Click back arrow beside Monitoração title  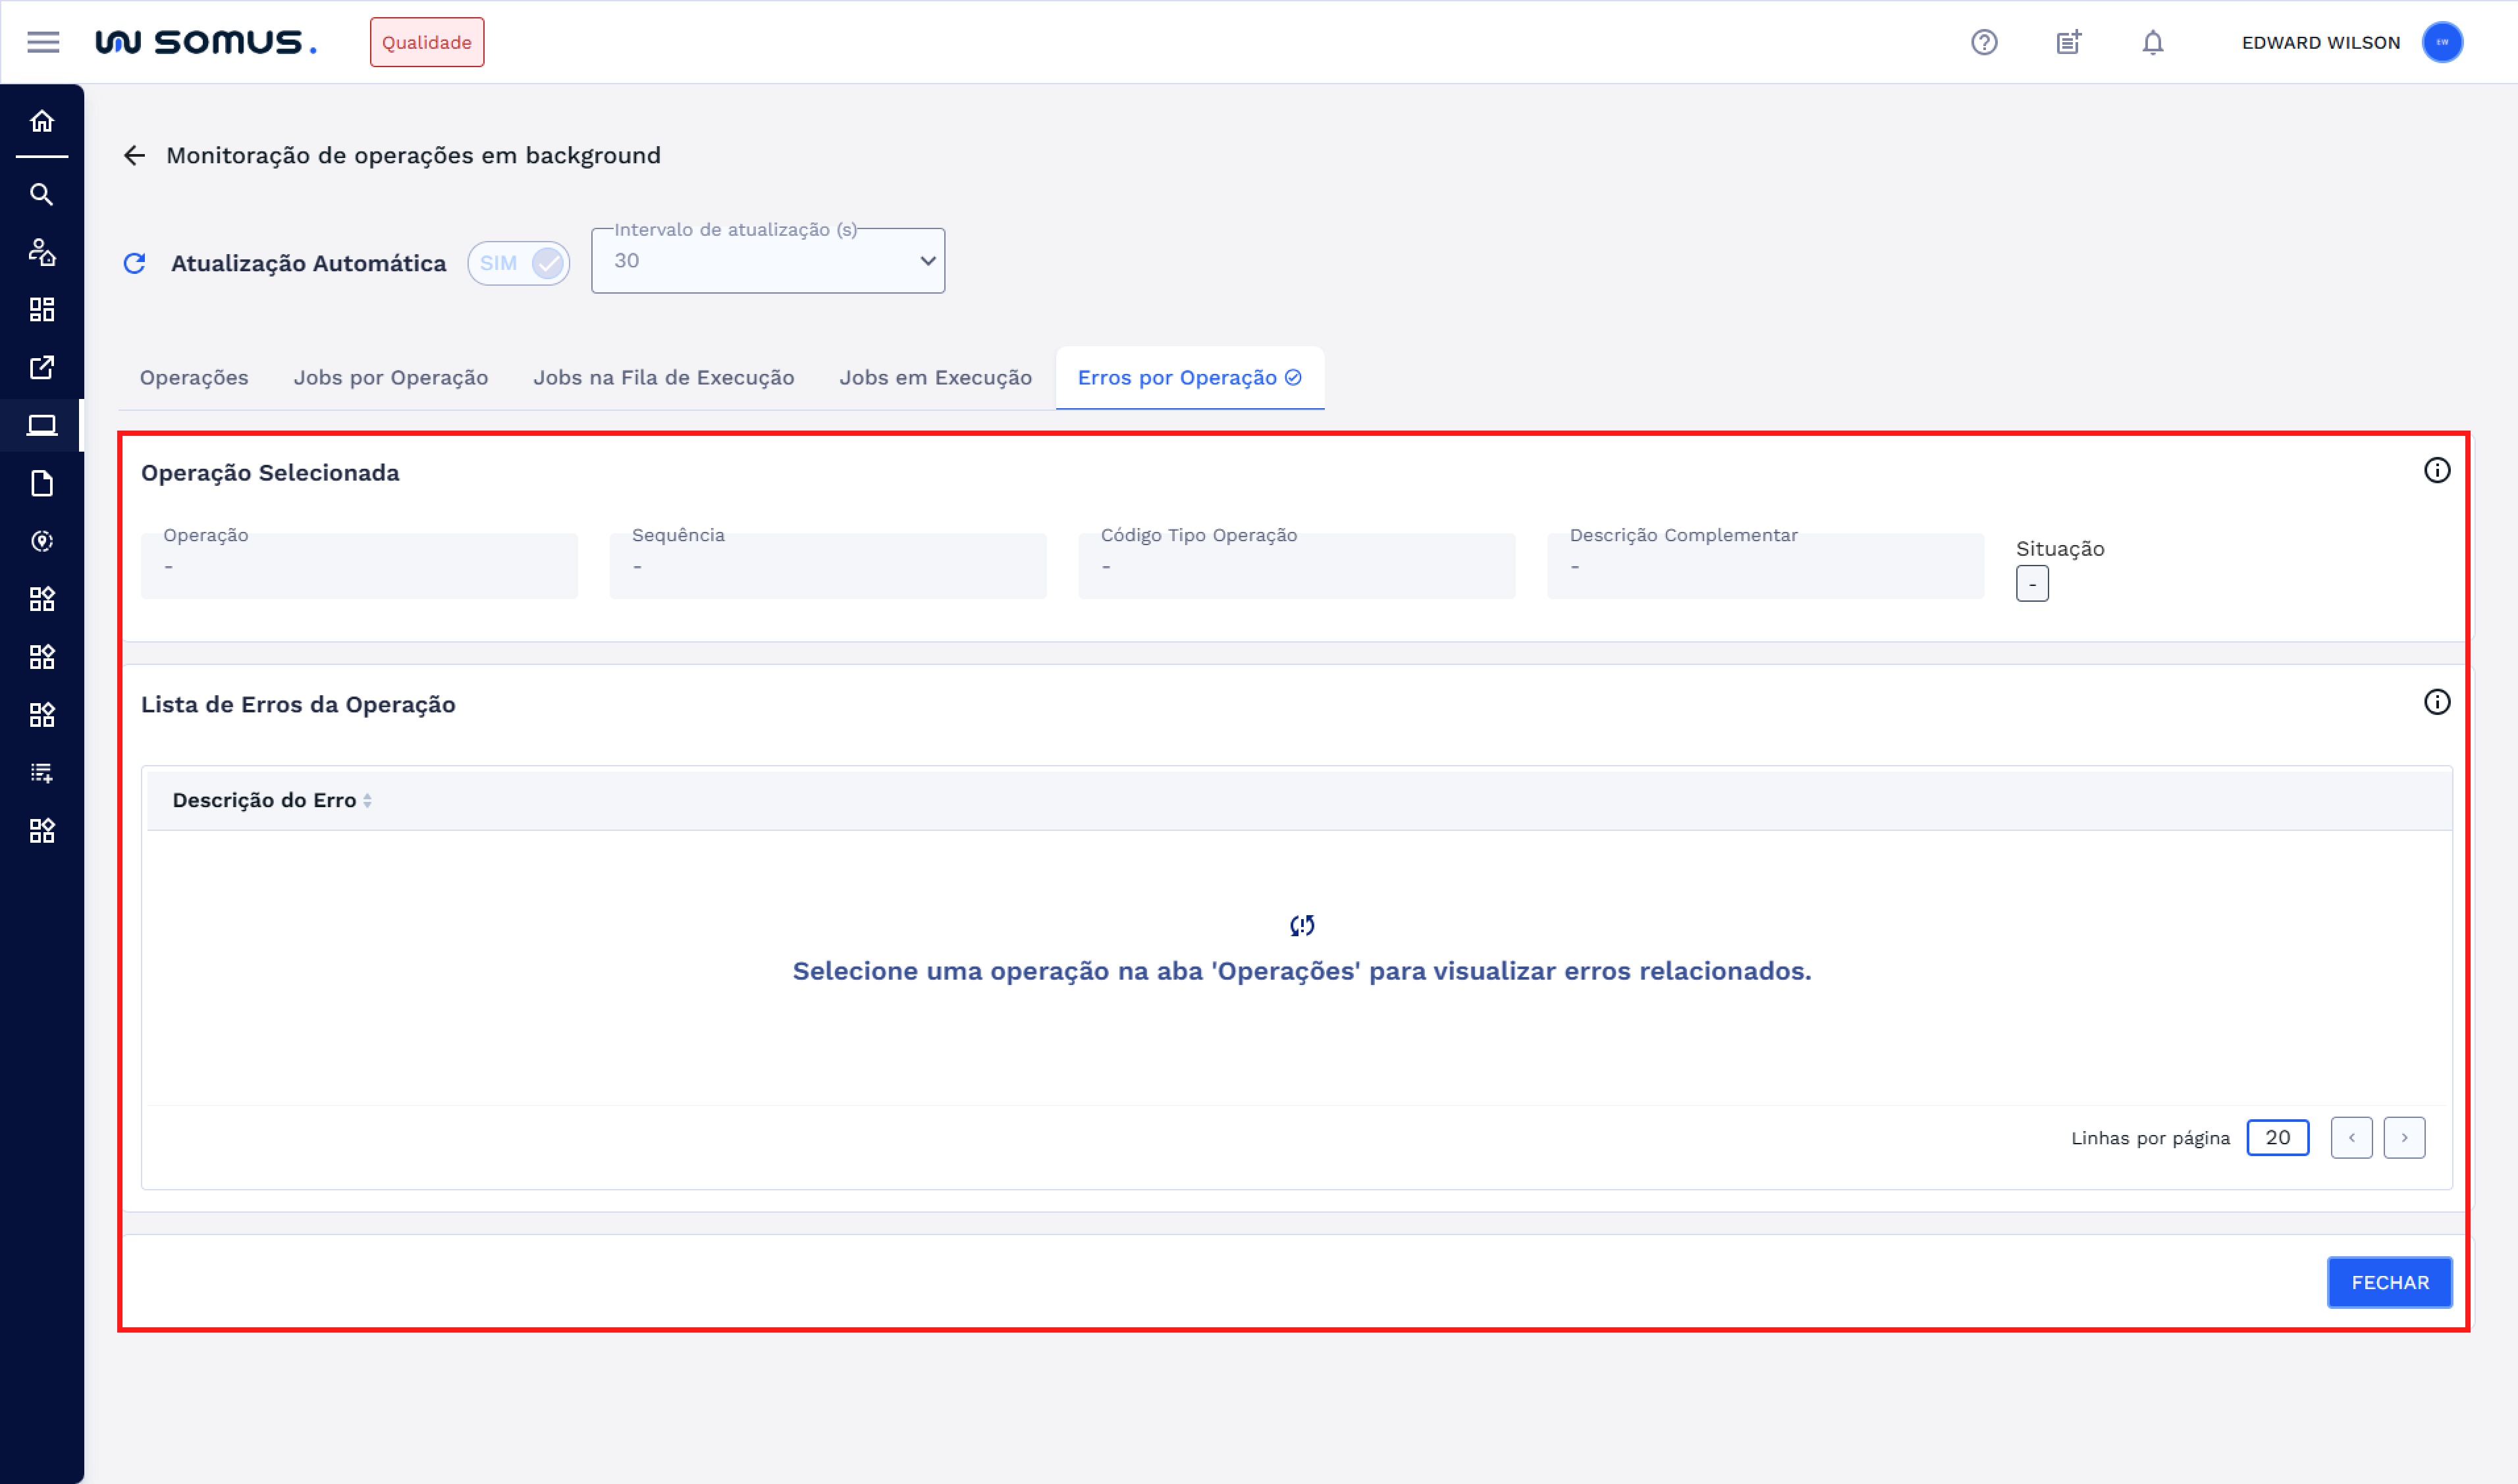pyautogui.click(x=134, y=155)
